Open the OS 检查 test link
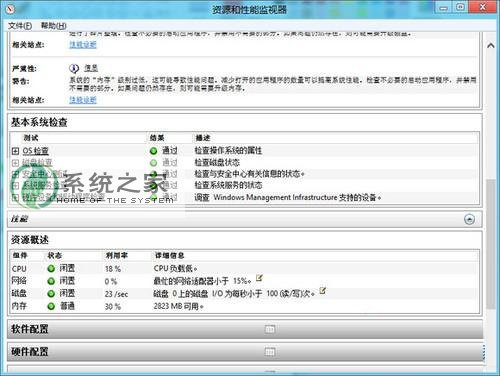 pyautogui.click(x=35, y=151)
